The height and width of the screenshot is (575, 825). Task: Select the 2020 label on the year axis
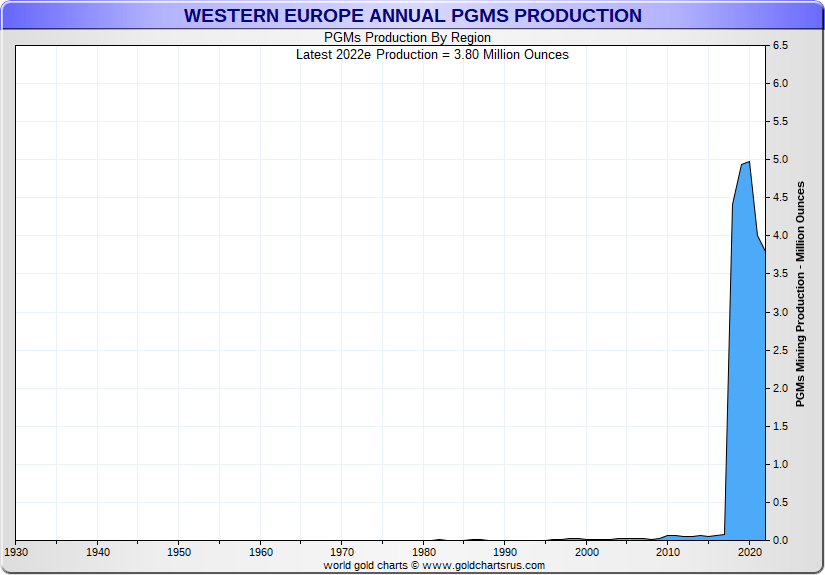(750, 551)
